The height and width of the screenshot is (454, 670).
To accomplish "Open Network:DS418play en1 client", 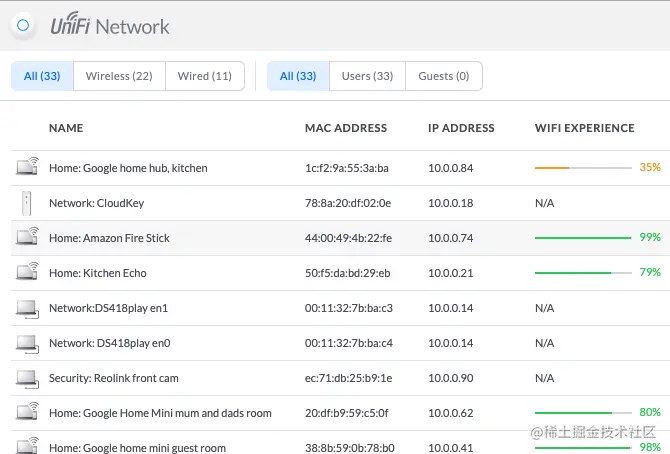I will point(109,308).
